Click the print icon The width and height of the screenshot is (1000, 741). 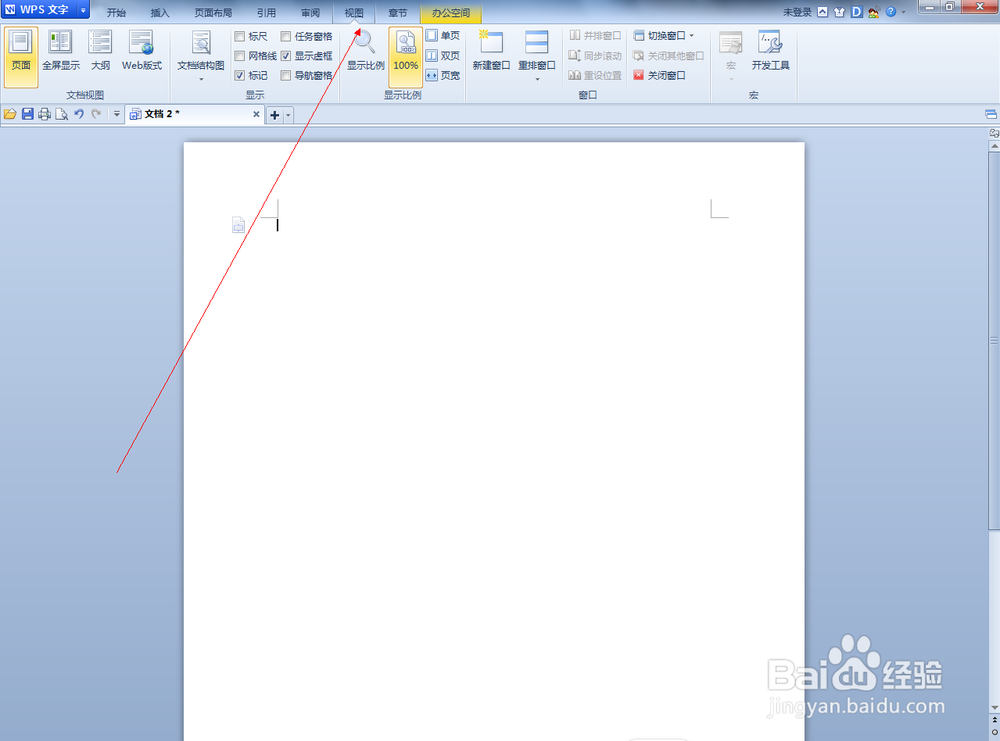[x=45, y=114]
